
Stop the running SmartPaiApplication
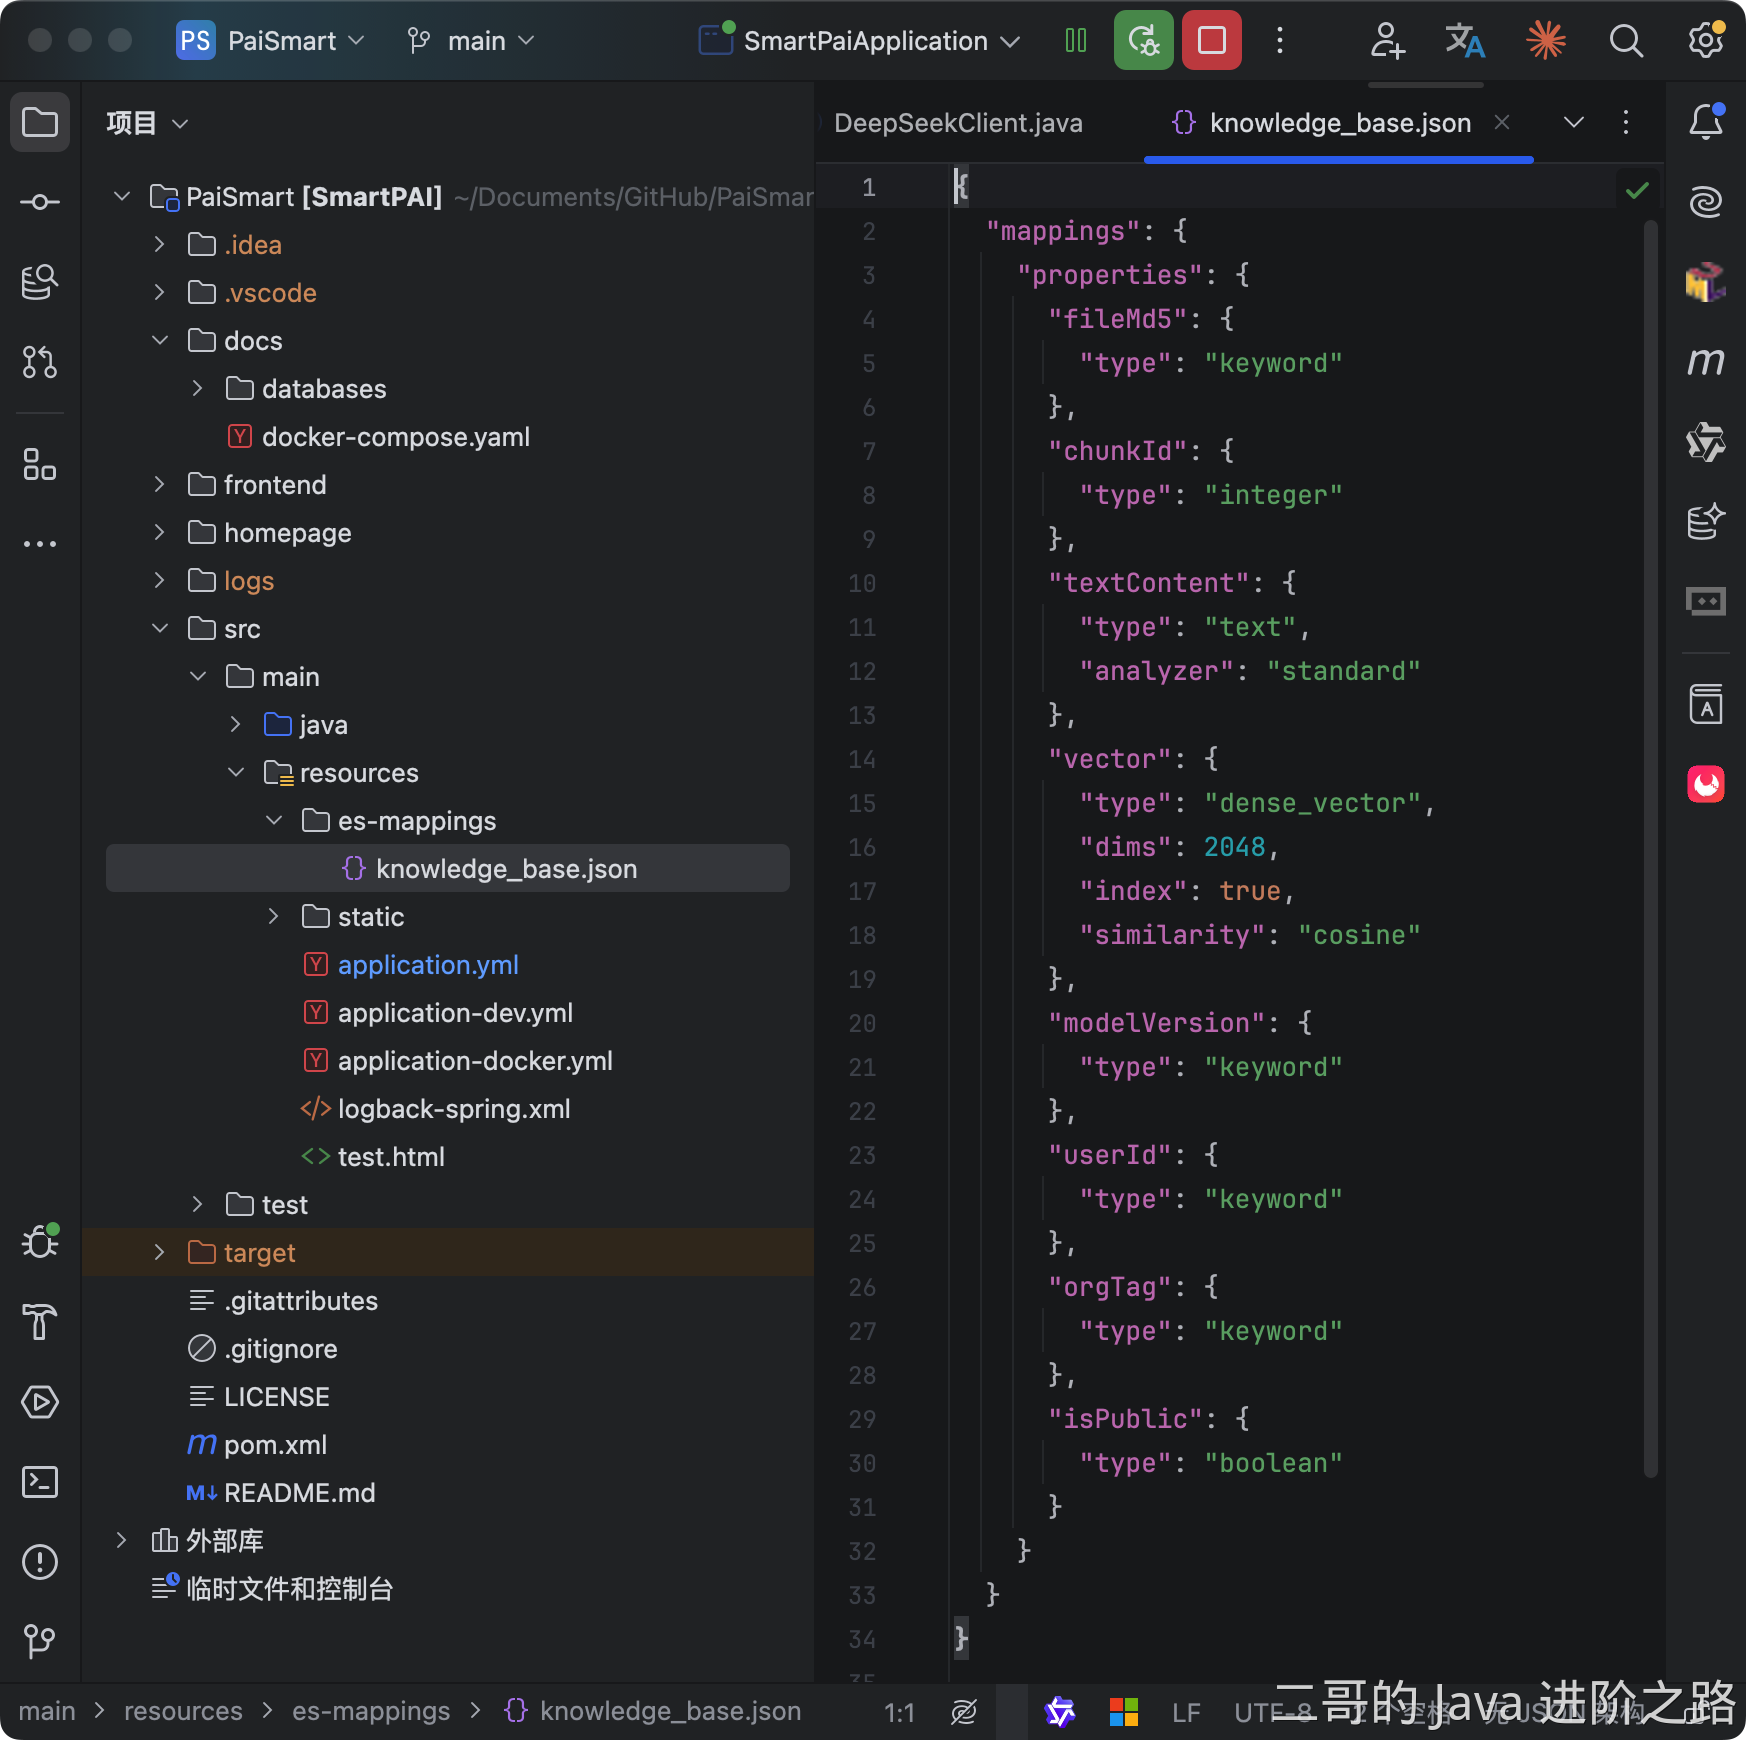1212,41
